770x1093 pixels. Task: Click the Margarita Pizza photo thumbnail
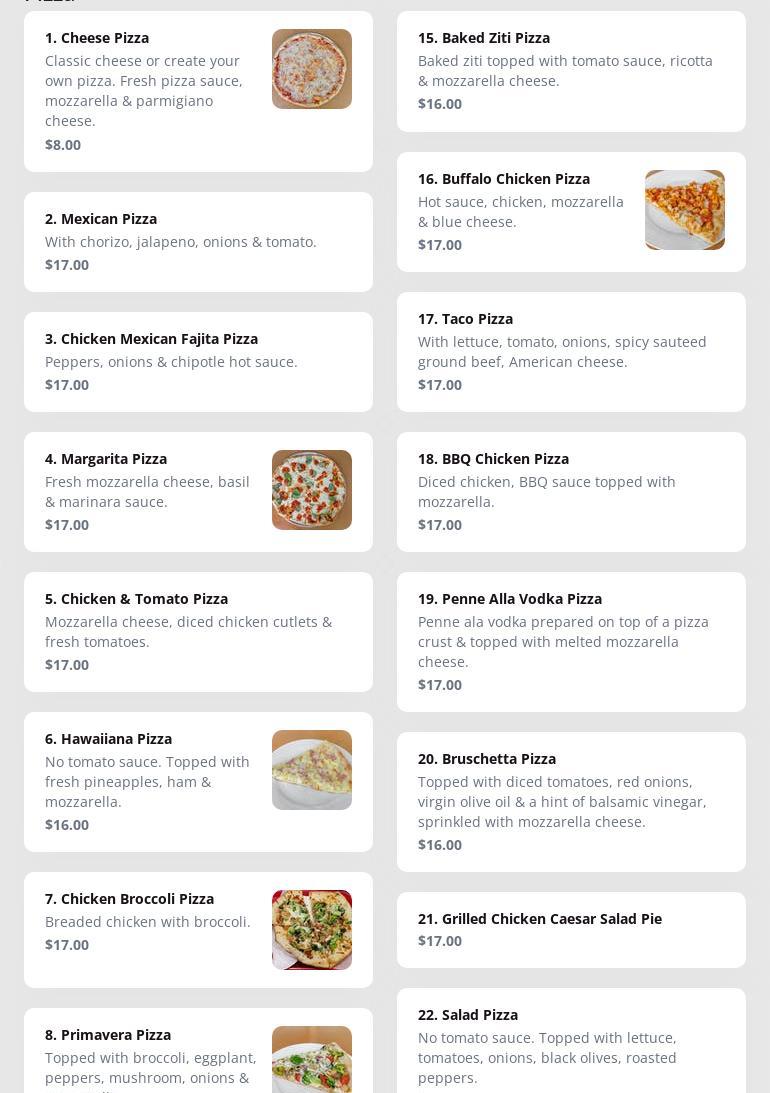(x=311, y=490)
